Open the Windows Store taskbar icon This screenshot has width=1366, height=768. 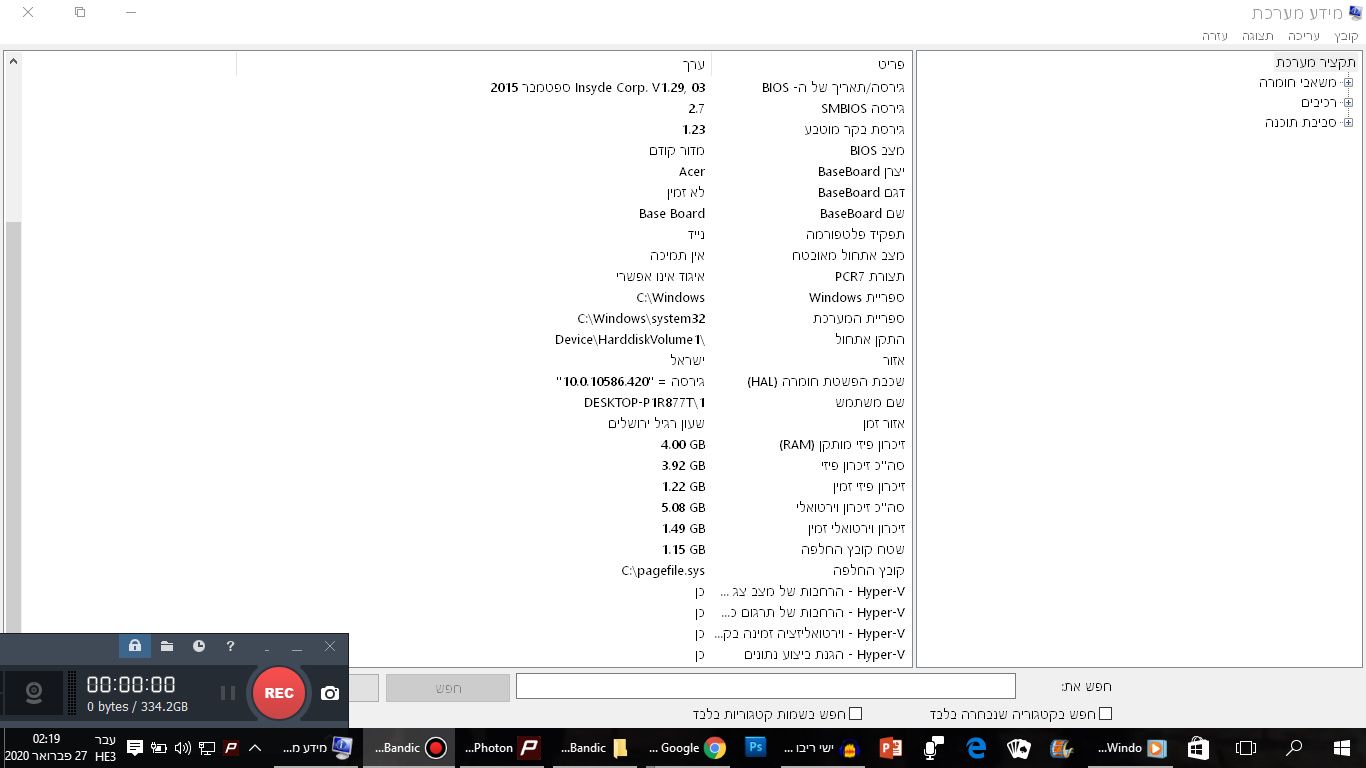1198,748
